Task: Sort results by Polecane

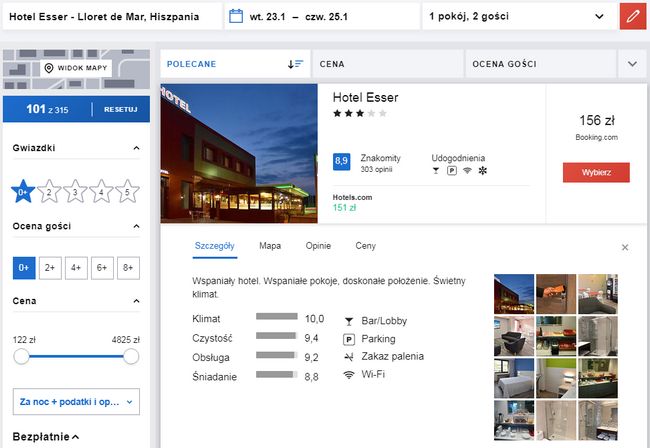Action: [x=235, y=64]
